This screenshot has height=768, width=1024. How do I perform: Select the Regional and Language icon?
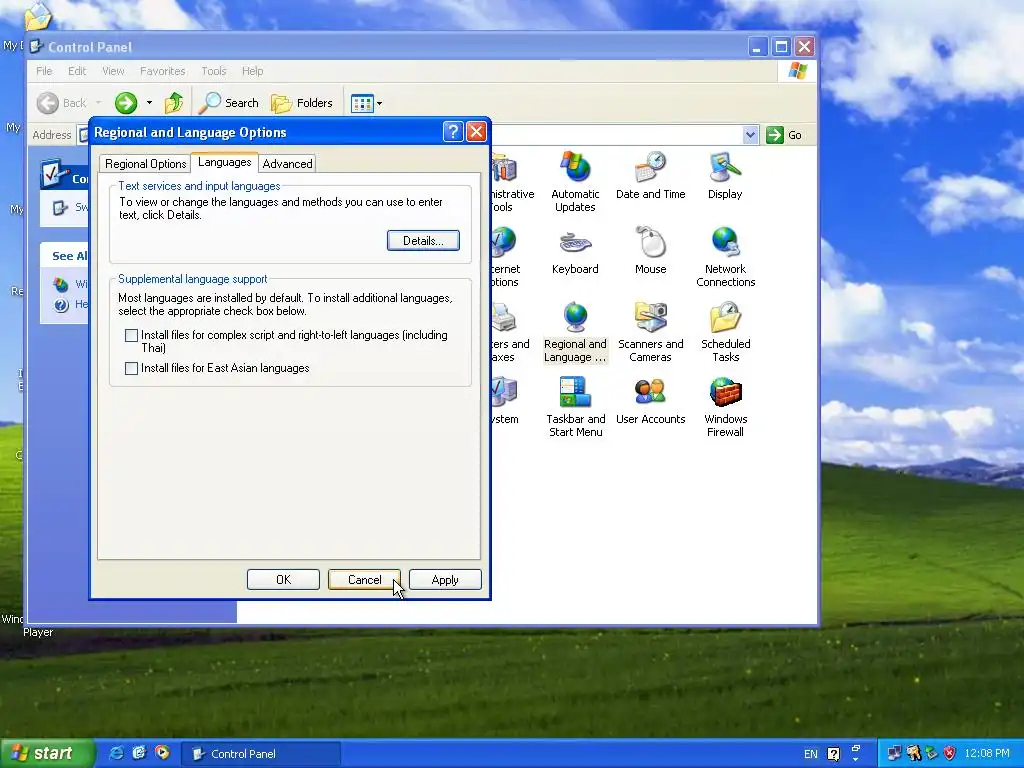click(575, 332)
